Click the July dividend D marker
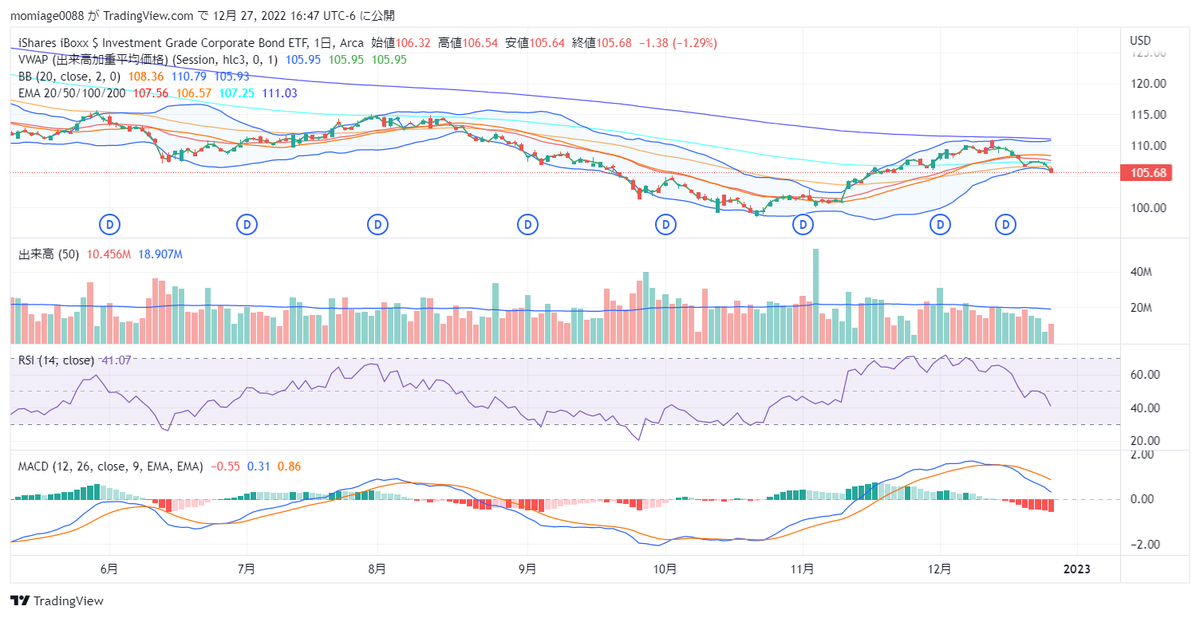1200x618 pixels. (x=247, y=224)
